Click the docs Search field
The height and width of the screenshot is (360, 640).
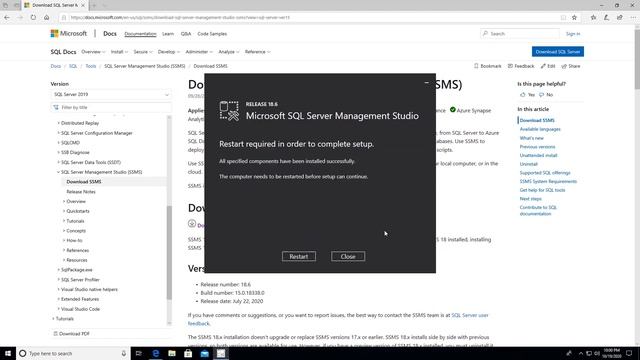pyautogui.click(x=520, y=33)
